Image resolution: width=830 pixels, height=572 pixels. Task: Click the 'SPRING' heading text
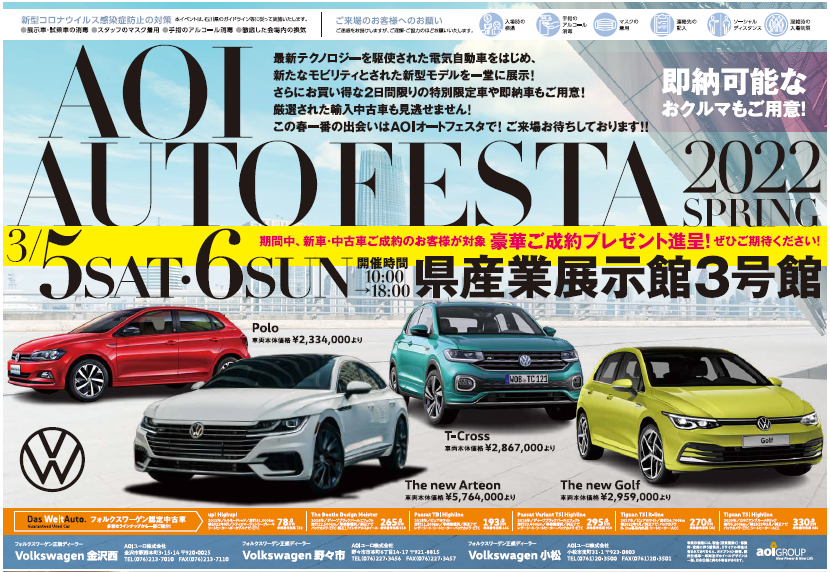coord(751,212)
